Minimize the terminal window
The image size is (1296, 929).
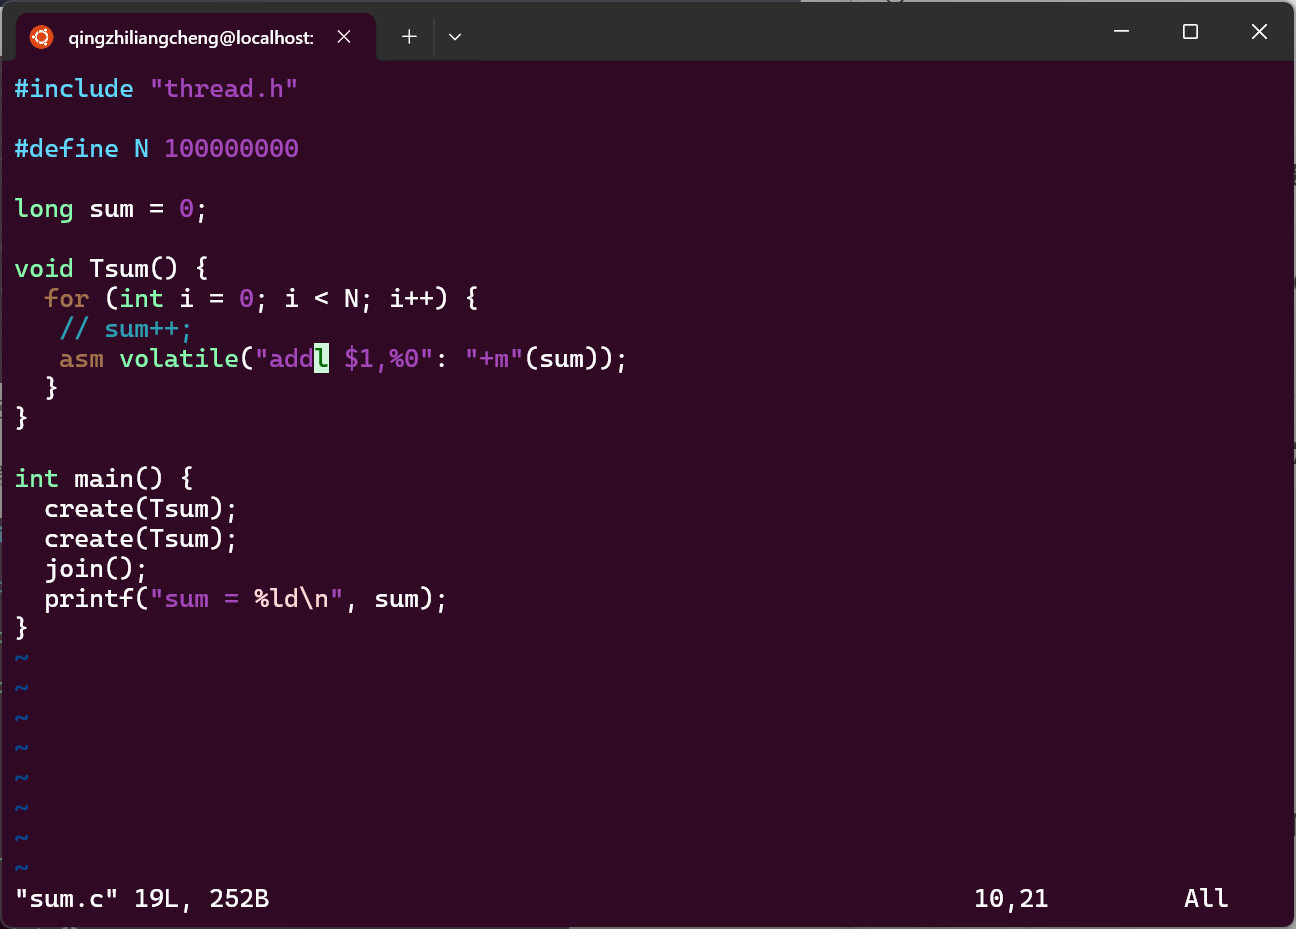[x=1121, y=32]
